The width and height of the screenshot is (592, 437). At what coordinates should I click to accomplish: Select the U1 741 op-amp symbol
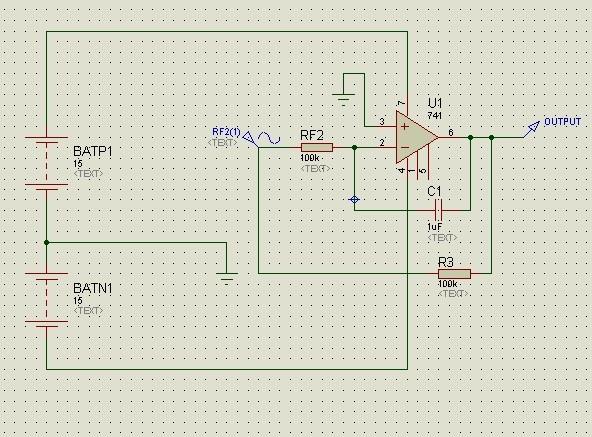tap(416, 137)
